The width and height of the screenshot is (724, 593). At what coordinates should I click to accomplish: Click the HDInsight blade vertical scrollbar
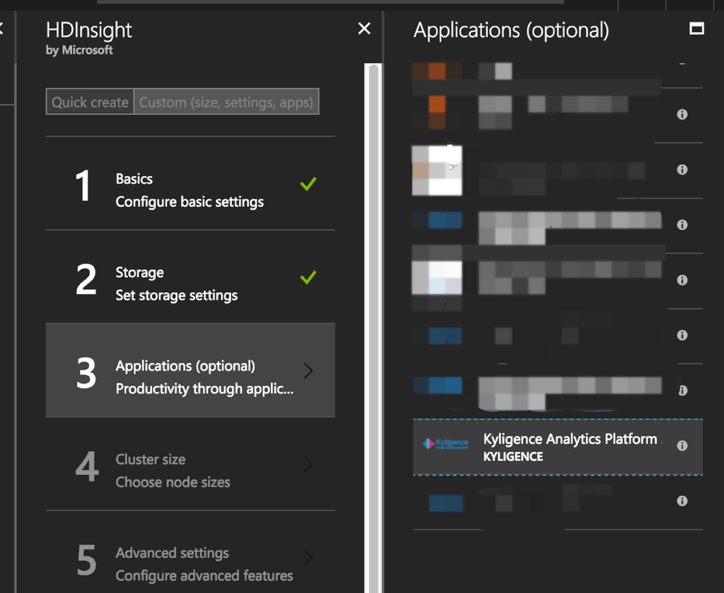tap(374, 300)
